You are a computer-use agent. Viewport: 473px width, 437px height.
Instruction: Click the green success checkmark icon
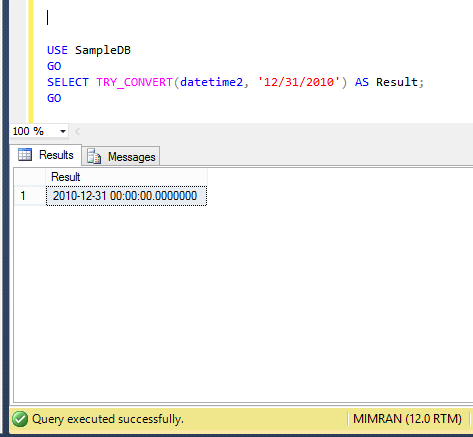pos(20,419)
